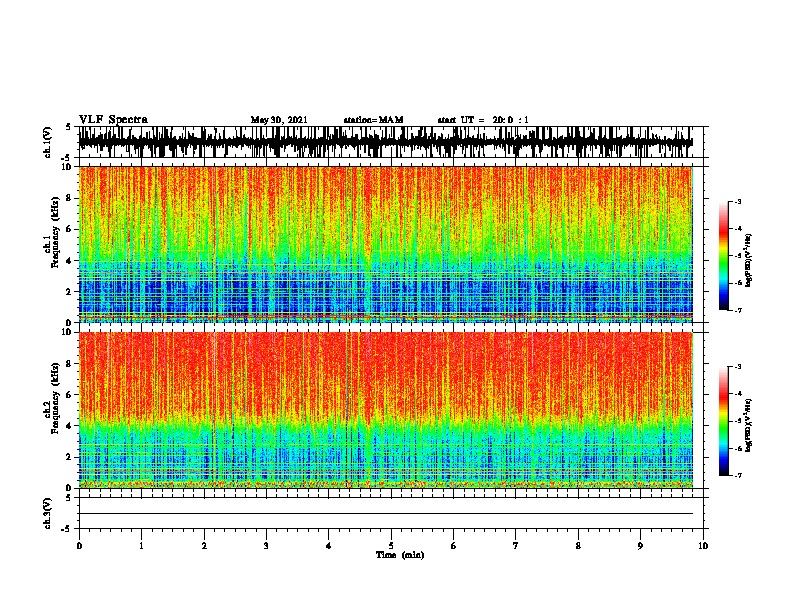
Task: Click the 4 kHz tick on ch.1 frequency axis
Action: [x=69, y=261]
